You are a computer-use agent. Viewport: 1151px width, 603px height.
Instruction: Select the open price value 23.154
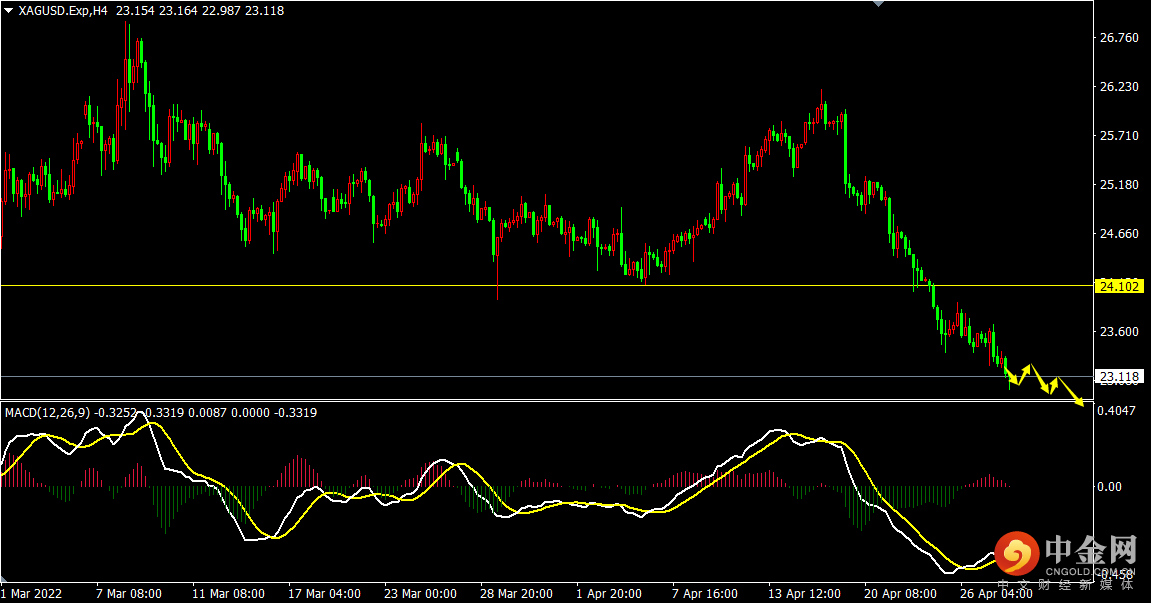coord(135,11)
